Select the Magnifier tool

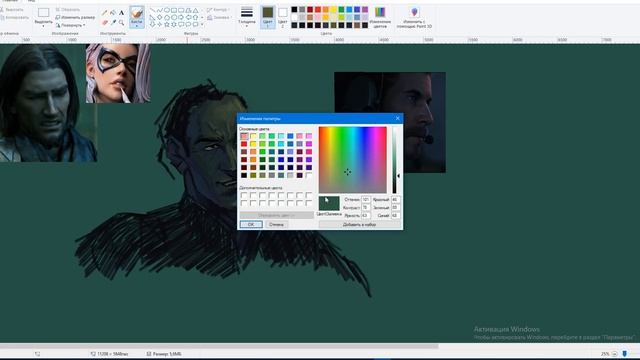pyautogui.click(x=121, y=22)
